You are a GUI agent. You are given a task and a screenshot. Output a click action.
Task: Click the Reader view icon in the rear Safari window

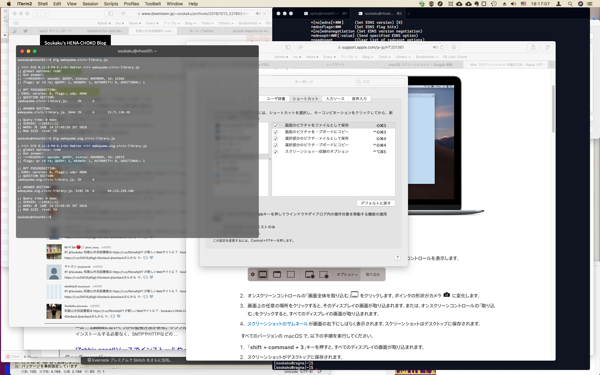(x=123, y=13)
